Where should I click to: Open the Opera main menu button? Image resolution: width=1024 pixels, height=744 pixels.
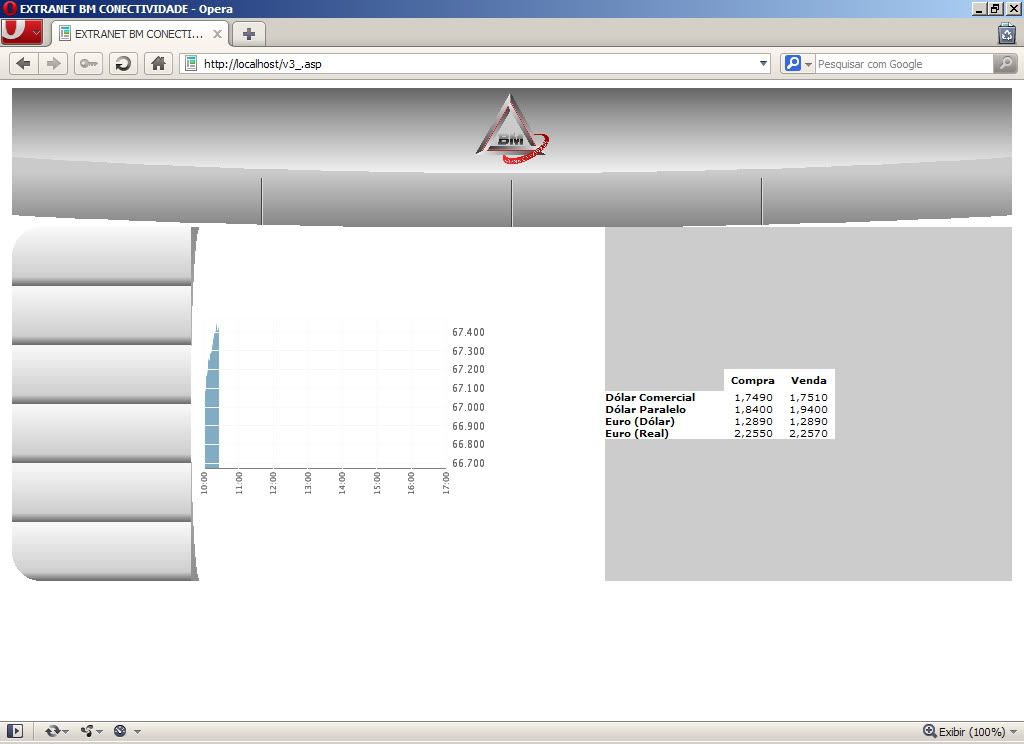click(21, 32)
